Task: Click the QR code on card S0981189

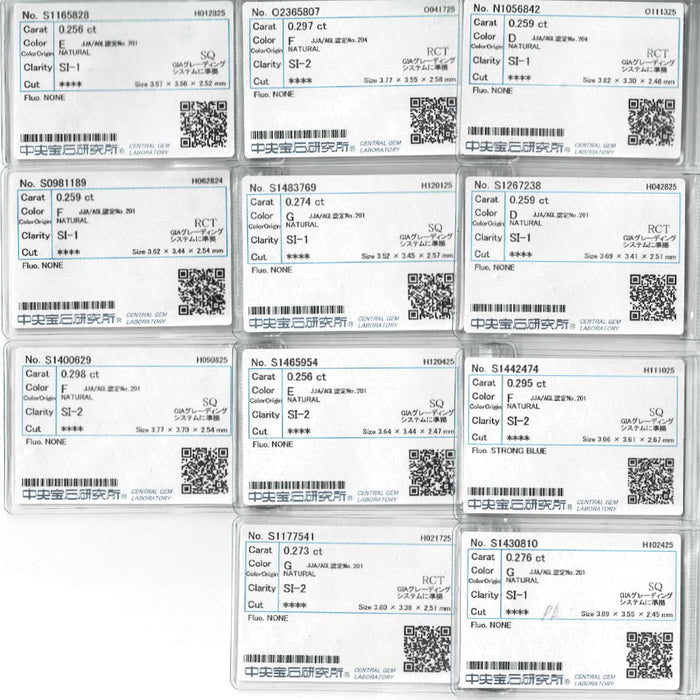Action: tap(201, 292)
